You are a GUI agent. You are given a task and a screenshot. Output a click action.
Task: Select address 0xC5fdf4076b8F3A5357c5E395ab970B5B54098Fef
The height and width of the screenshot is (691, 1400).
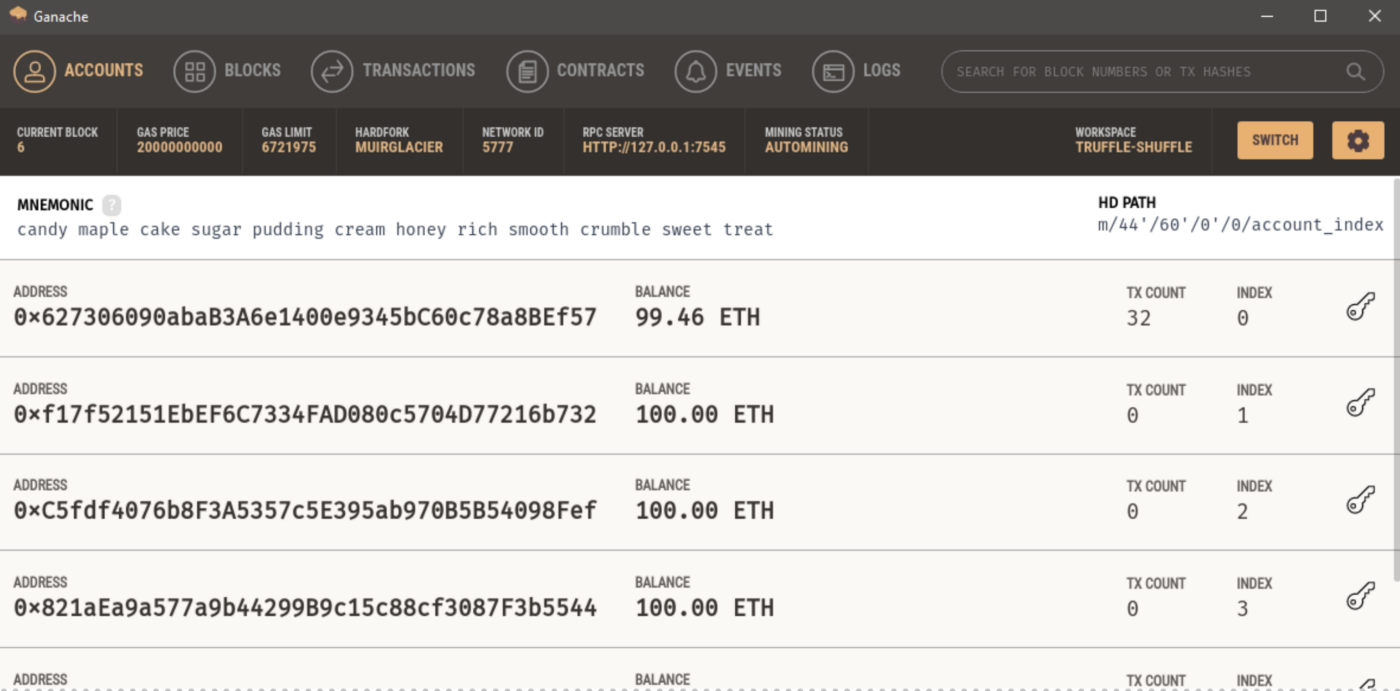305,511
